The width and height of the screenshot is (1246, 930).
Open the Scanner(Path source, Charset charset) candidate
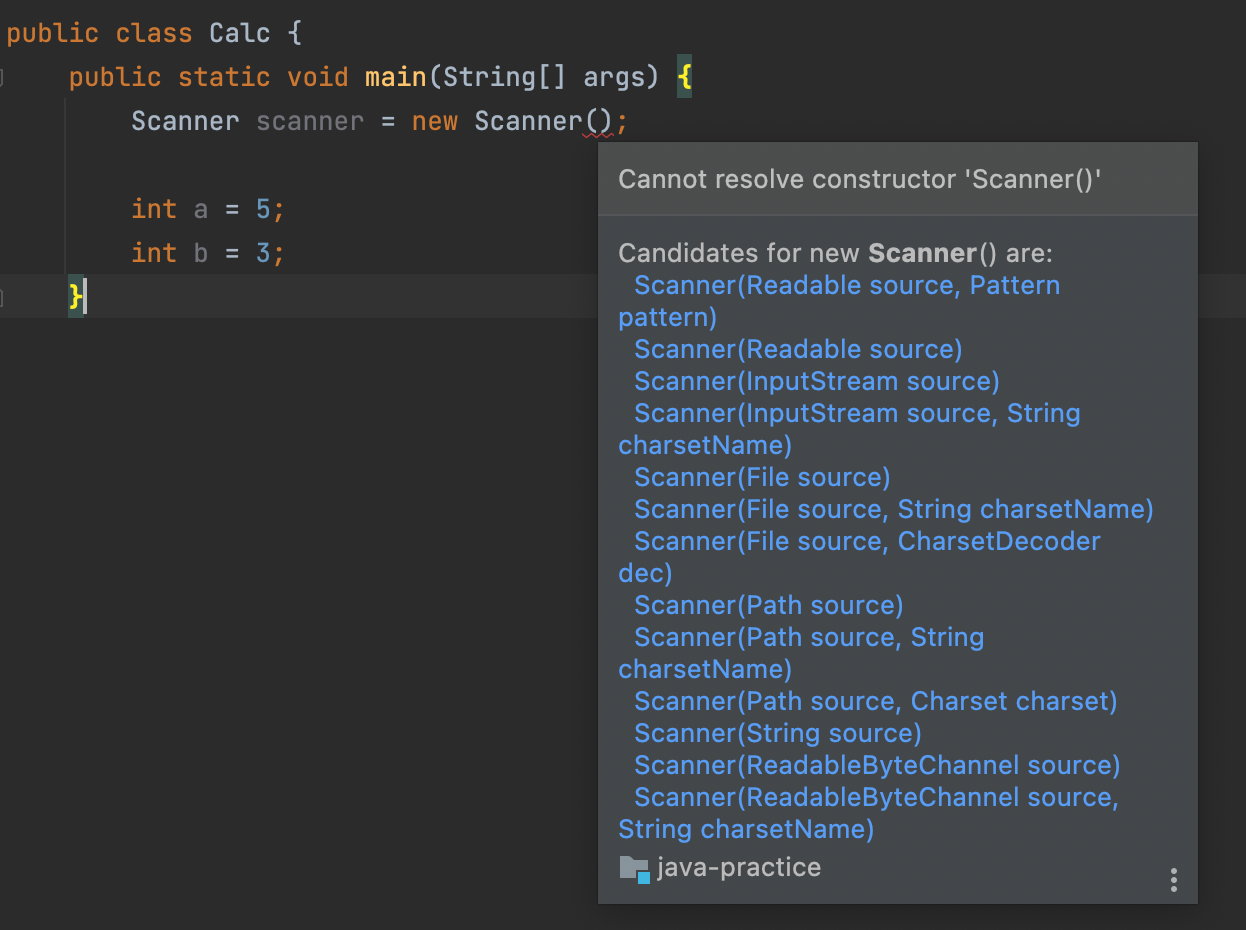click(x=875, y=701)
